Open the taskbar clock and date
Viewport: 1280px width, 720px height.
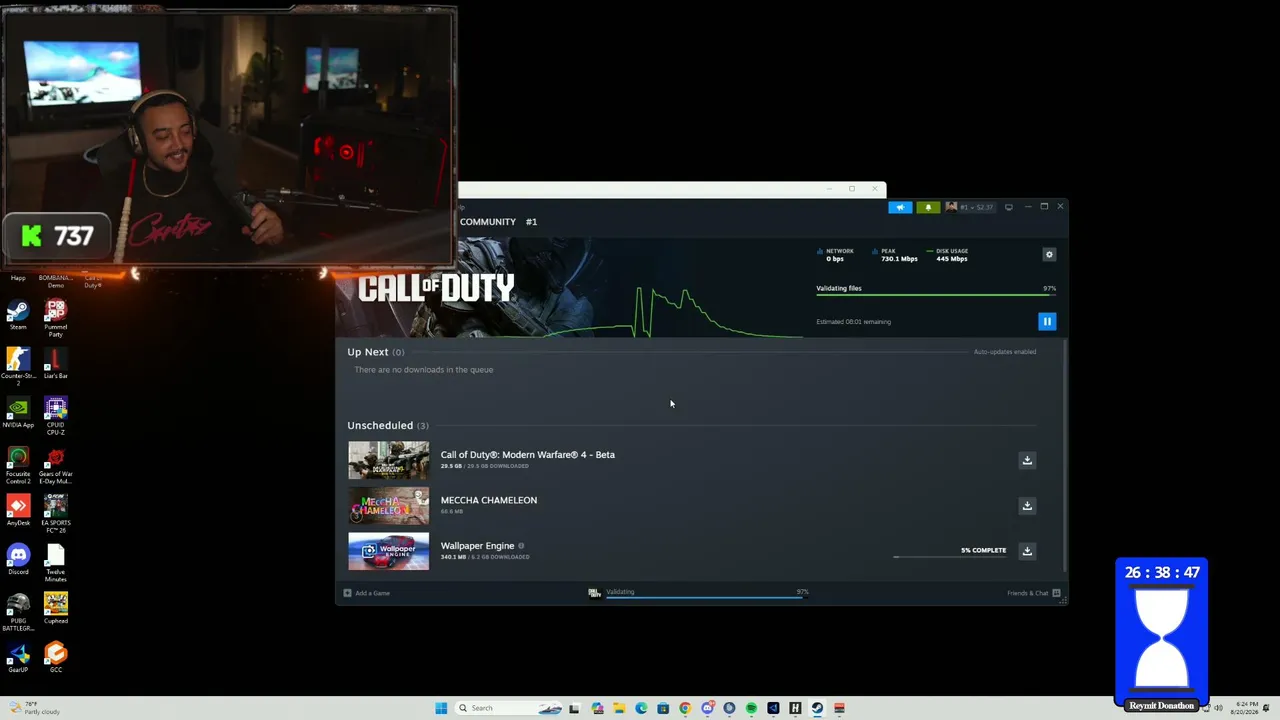1245,708
